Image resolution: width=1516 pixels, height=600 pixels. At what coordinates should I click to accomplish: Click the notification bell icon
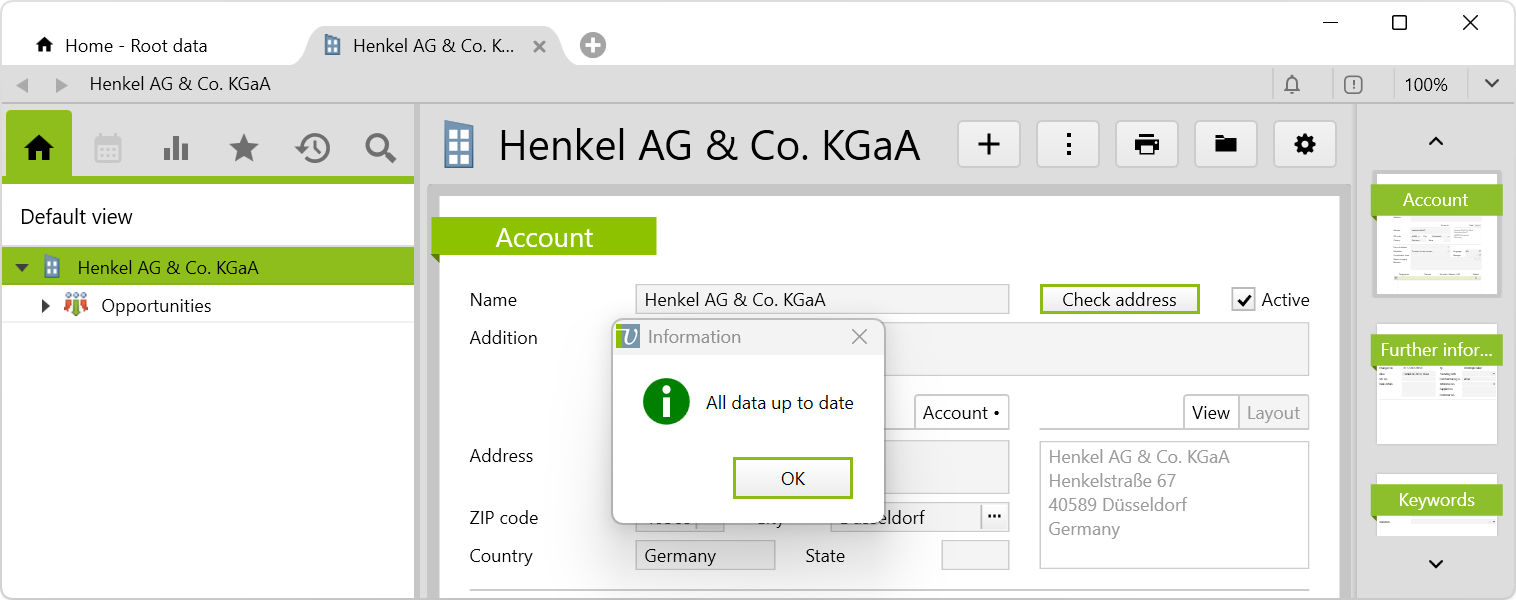pos(1292,85)
